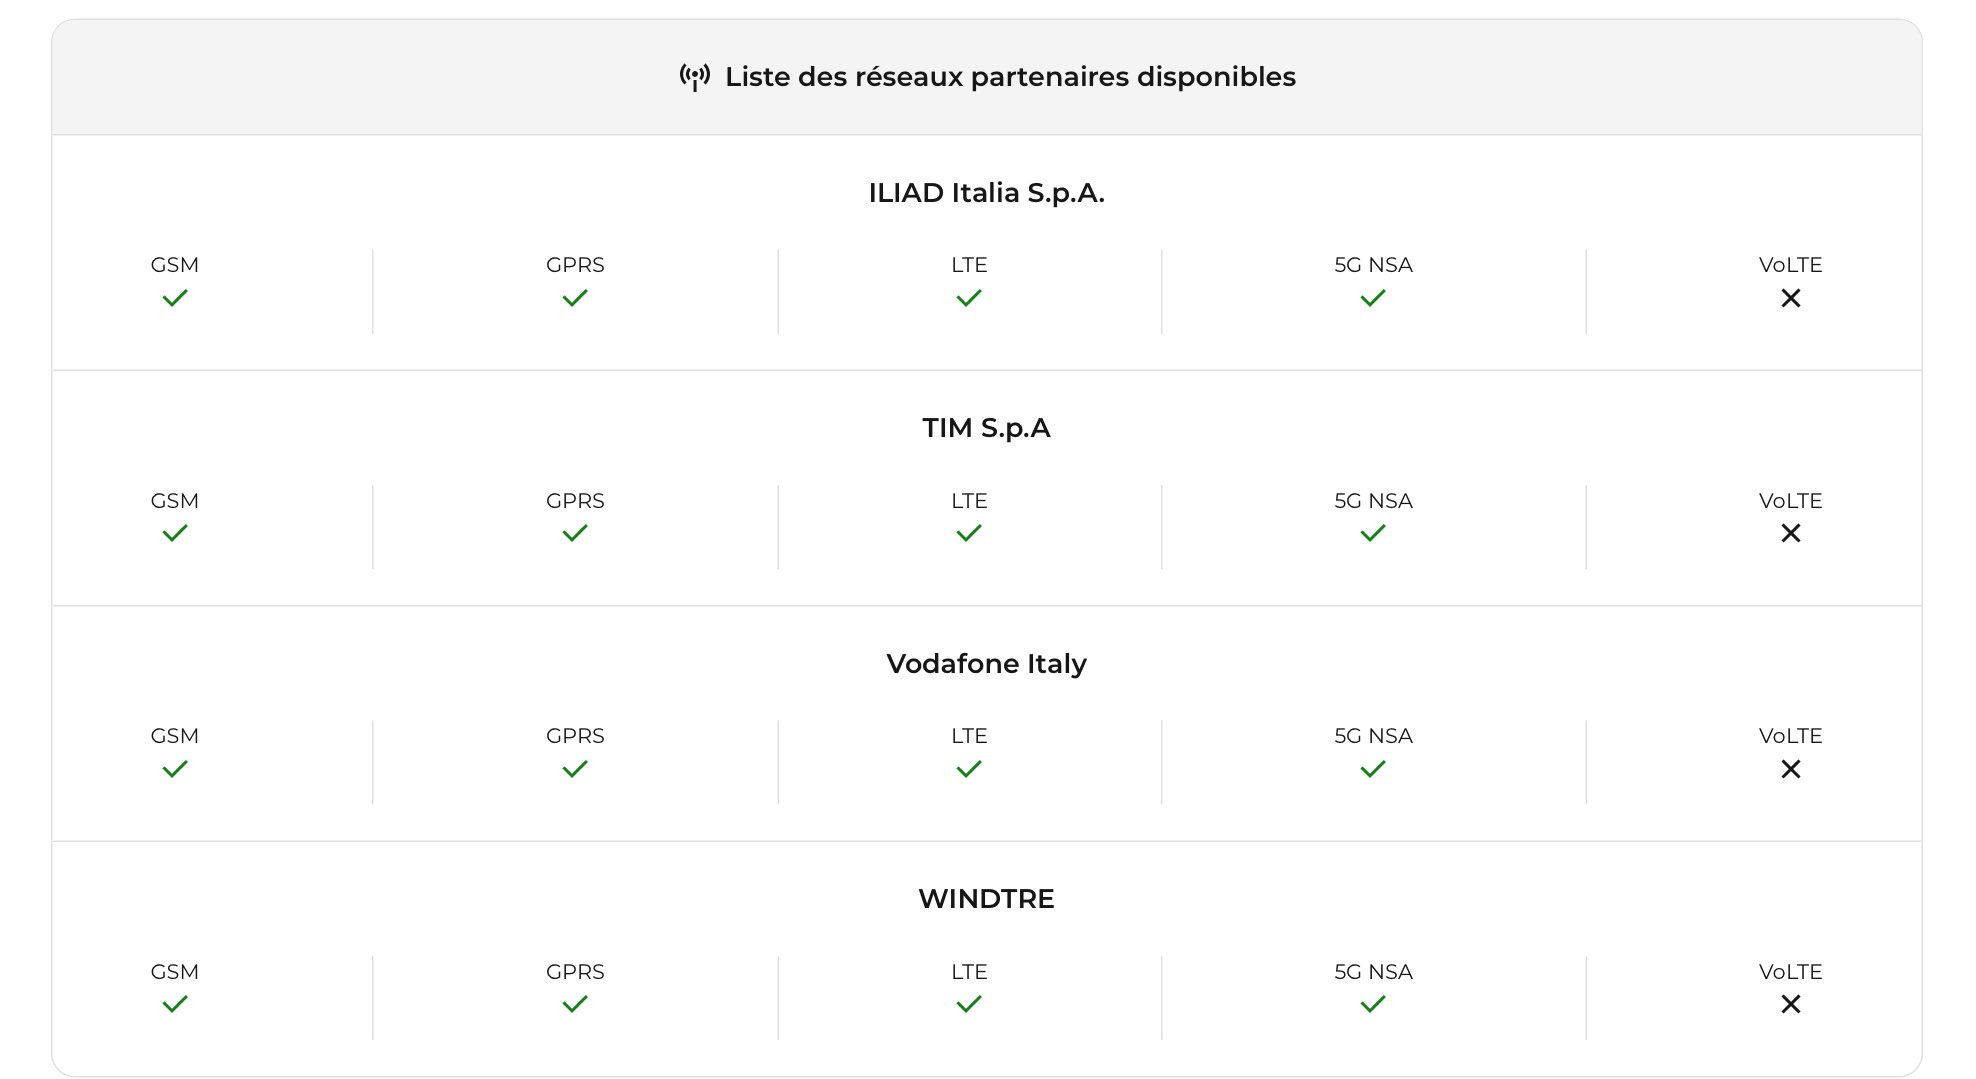Select the WINDTRE operator heading
Image resolution: width=1976 pixels, height=1079 pixels.
(986, 899)
